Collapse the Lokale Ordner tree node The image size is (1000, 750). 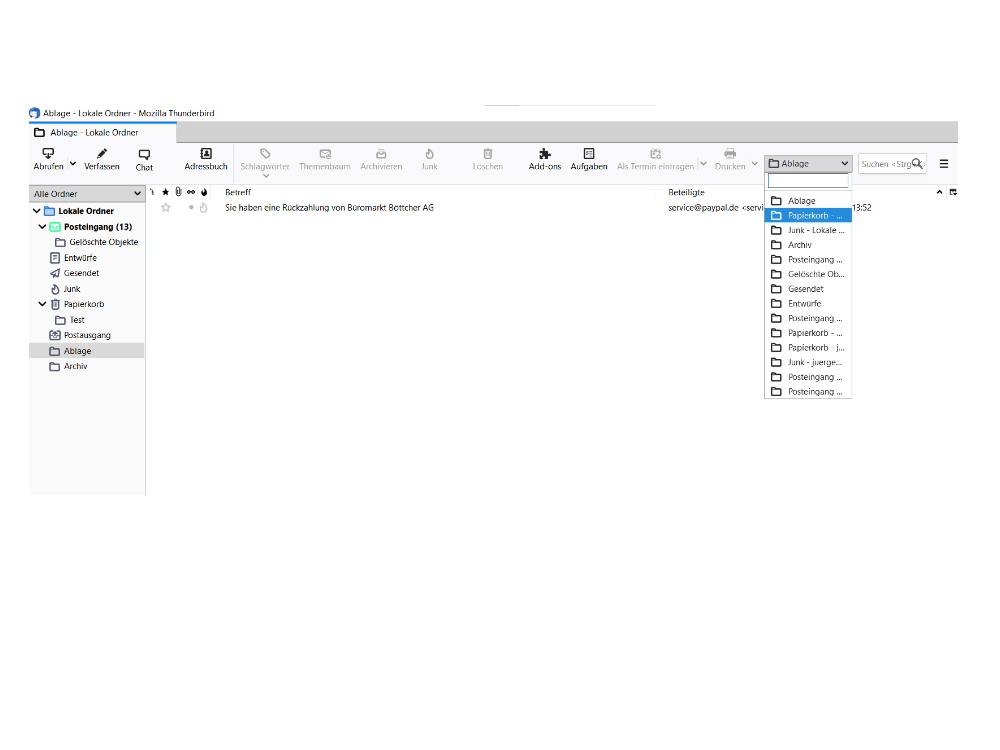[37, 210]
